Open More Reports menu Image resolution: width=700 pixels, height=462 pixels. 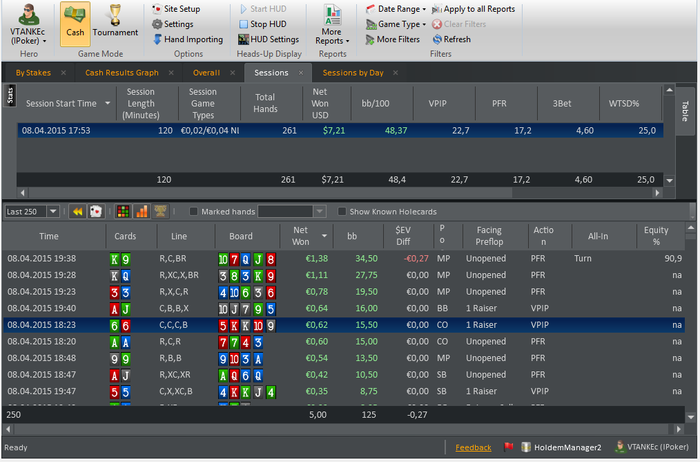pyautogui.click(x=332, y=24)
